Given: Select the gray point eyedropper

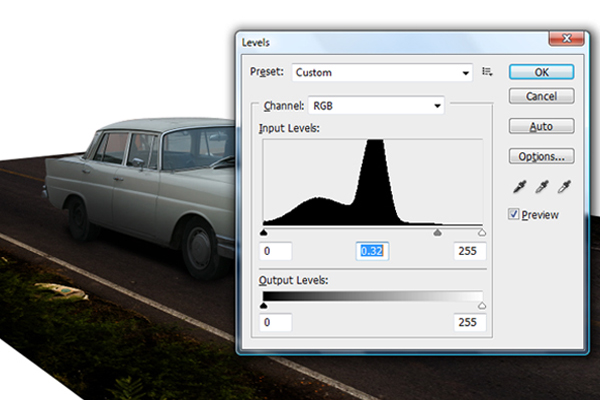Looking at the screenshot, I should [x=542, y=187].
